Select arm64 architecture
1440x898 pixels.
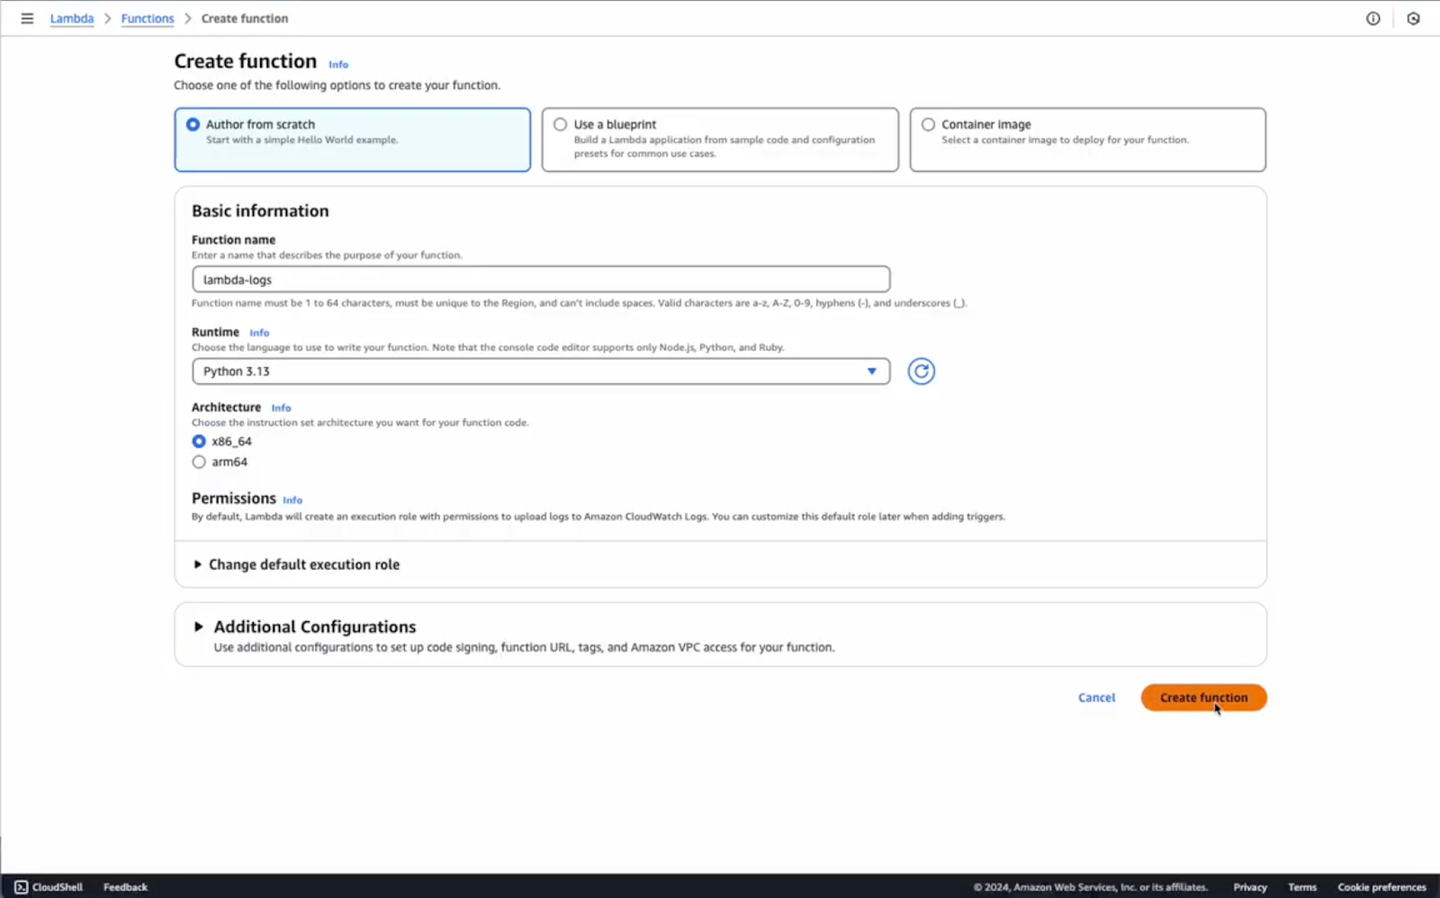[x=199, y=462]
